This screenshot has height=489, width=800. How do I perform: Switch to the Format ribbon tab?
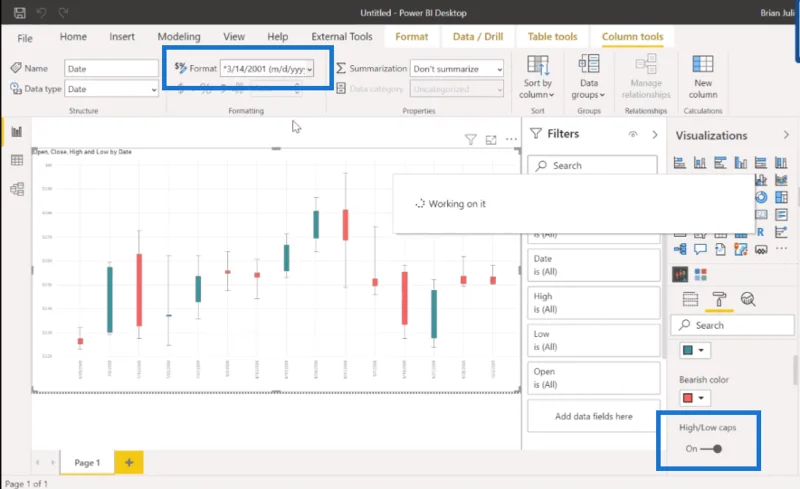412,37
